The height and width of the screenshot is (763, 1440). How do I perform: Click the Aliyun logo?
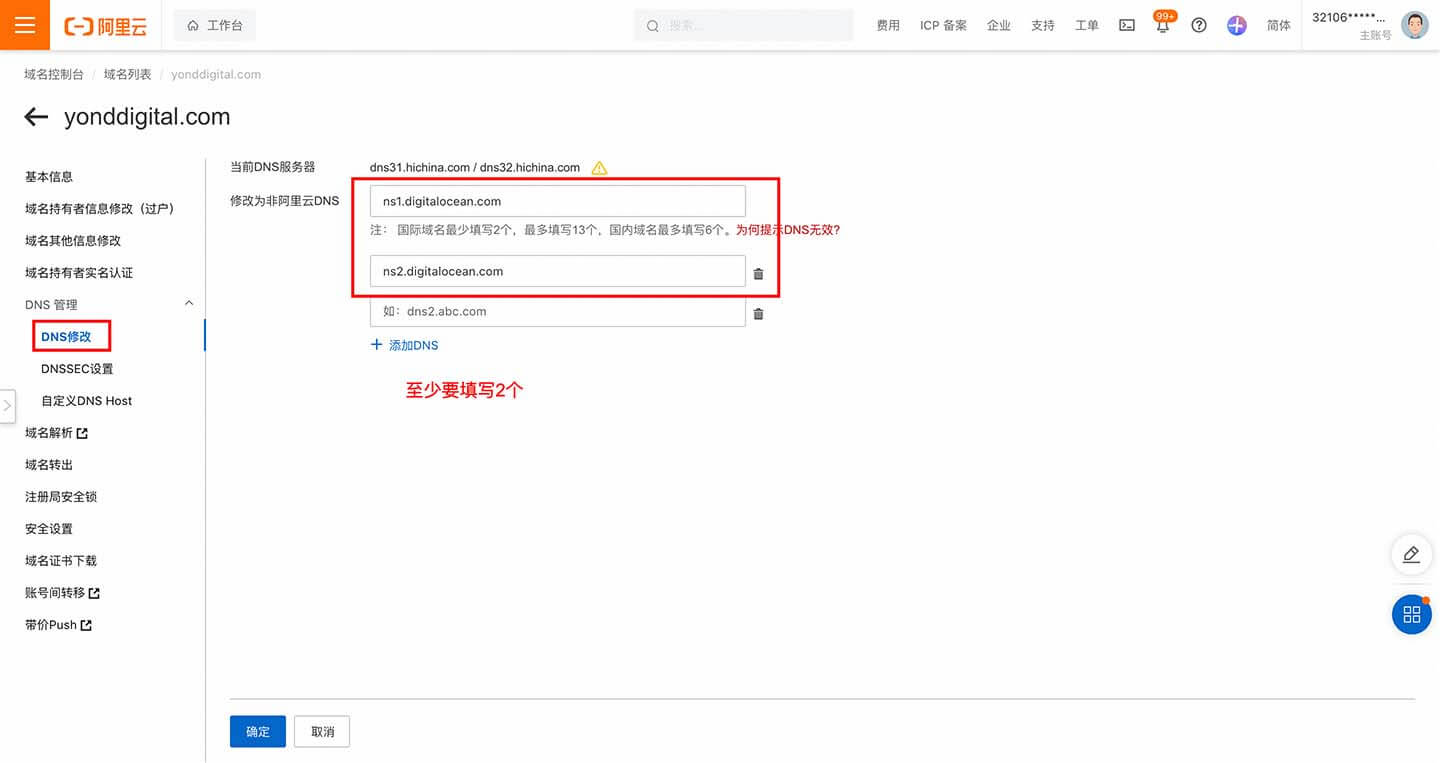(106, 26)
